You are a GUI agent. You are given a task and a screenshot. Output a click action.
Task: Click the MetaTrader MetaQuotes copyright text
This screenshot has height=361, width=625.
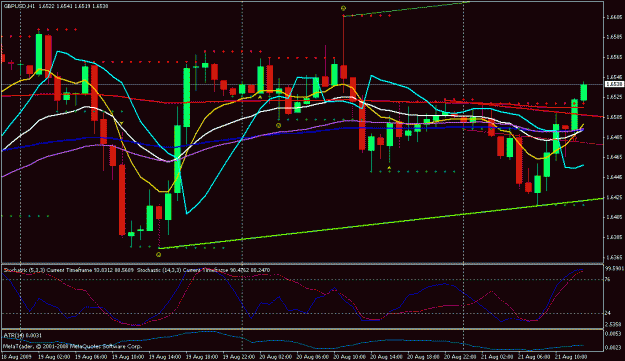click(73, 346)
